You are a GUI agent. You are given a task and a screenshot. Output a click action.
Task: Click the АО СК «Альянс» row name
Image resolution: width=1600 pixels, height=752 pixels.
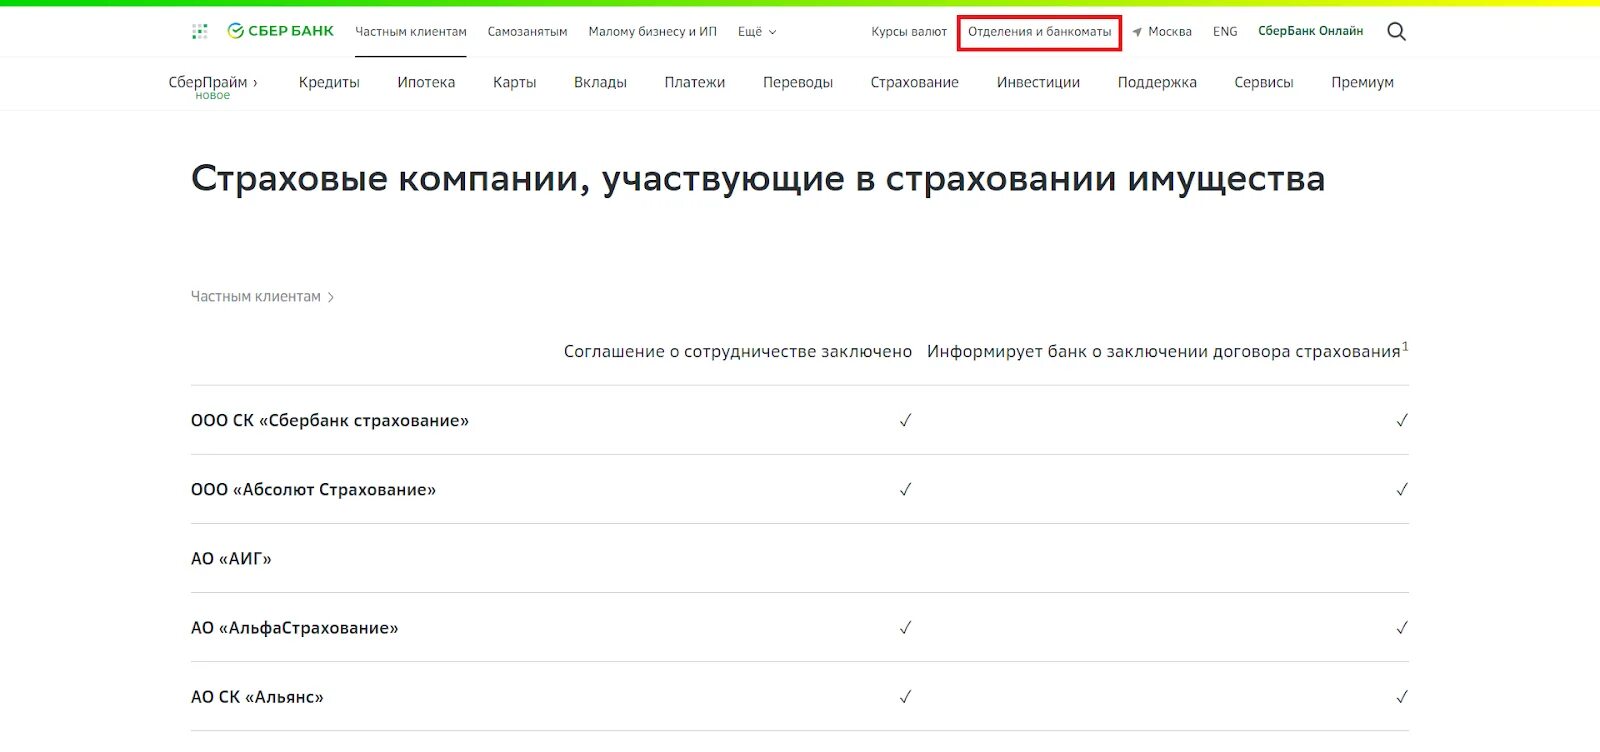coord(257,697)
